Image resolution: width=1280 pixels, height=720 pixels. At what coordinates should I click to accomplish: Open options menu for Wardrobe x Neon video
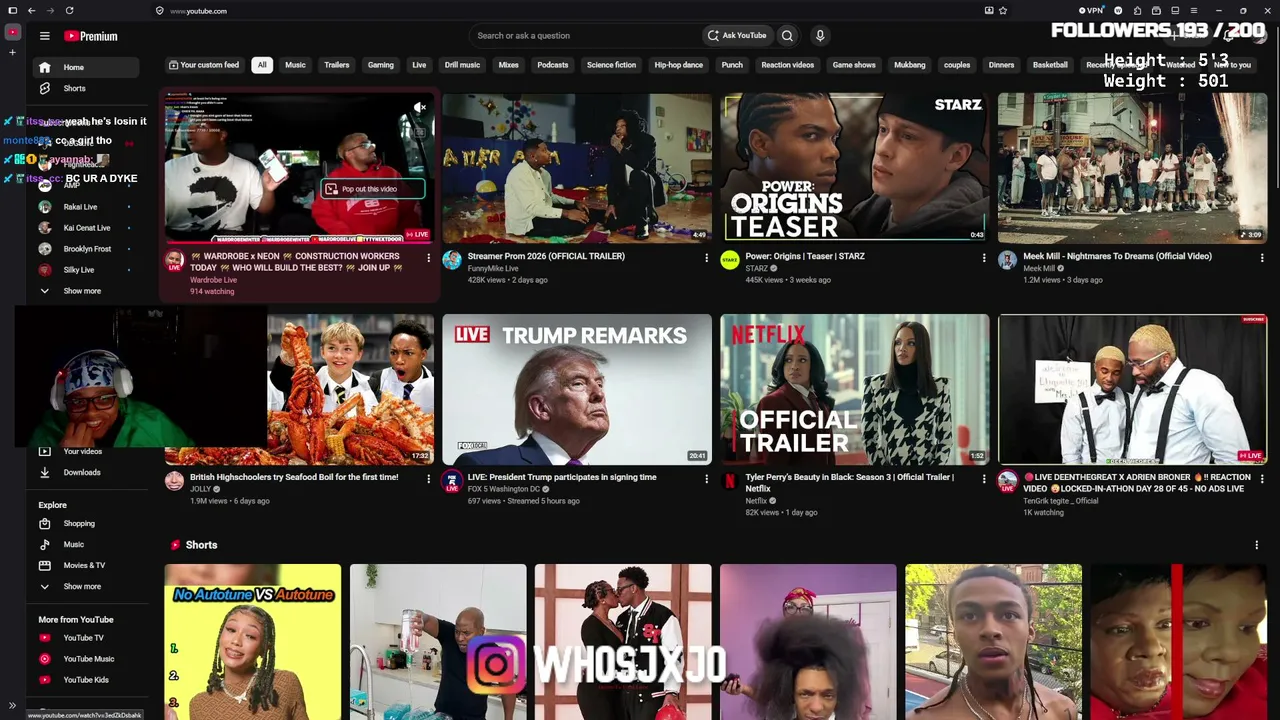pyautogui.click(x=428, y=258)
